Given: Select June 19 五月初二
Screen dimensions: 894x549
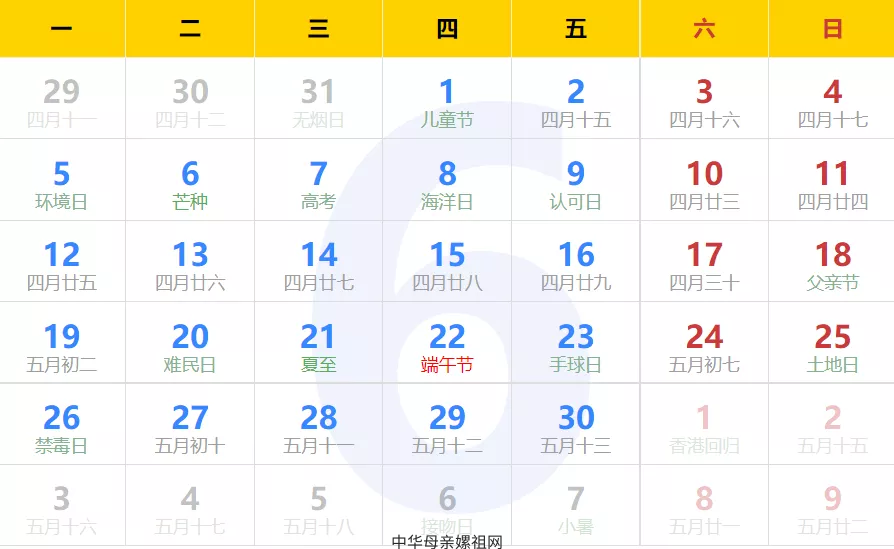Looking at the screenshot, I should pos(62,343).
